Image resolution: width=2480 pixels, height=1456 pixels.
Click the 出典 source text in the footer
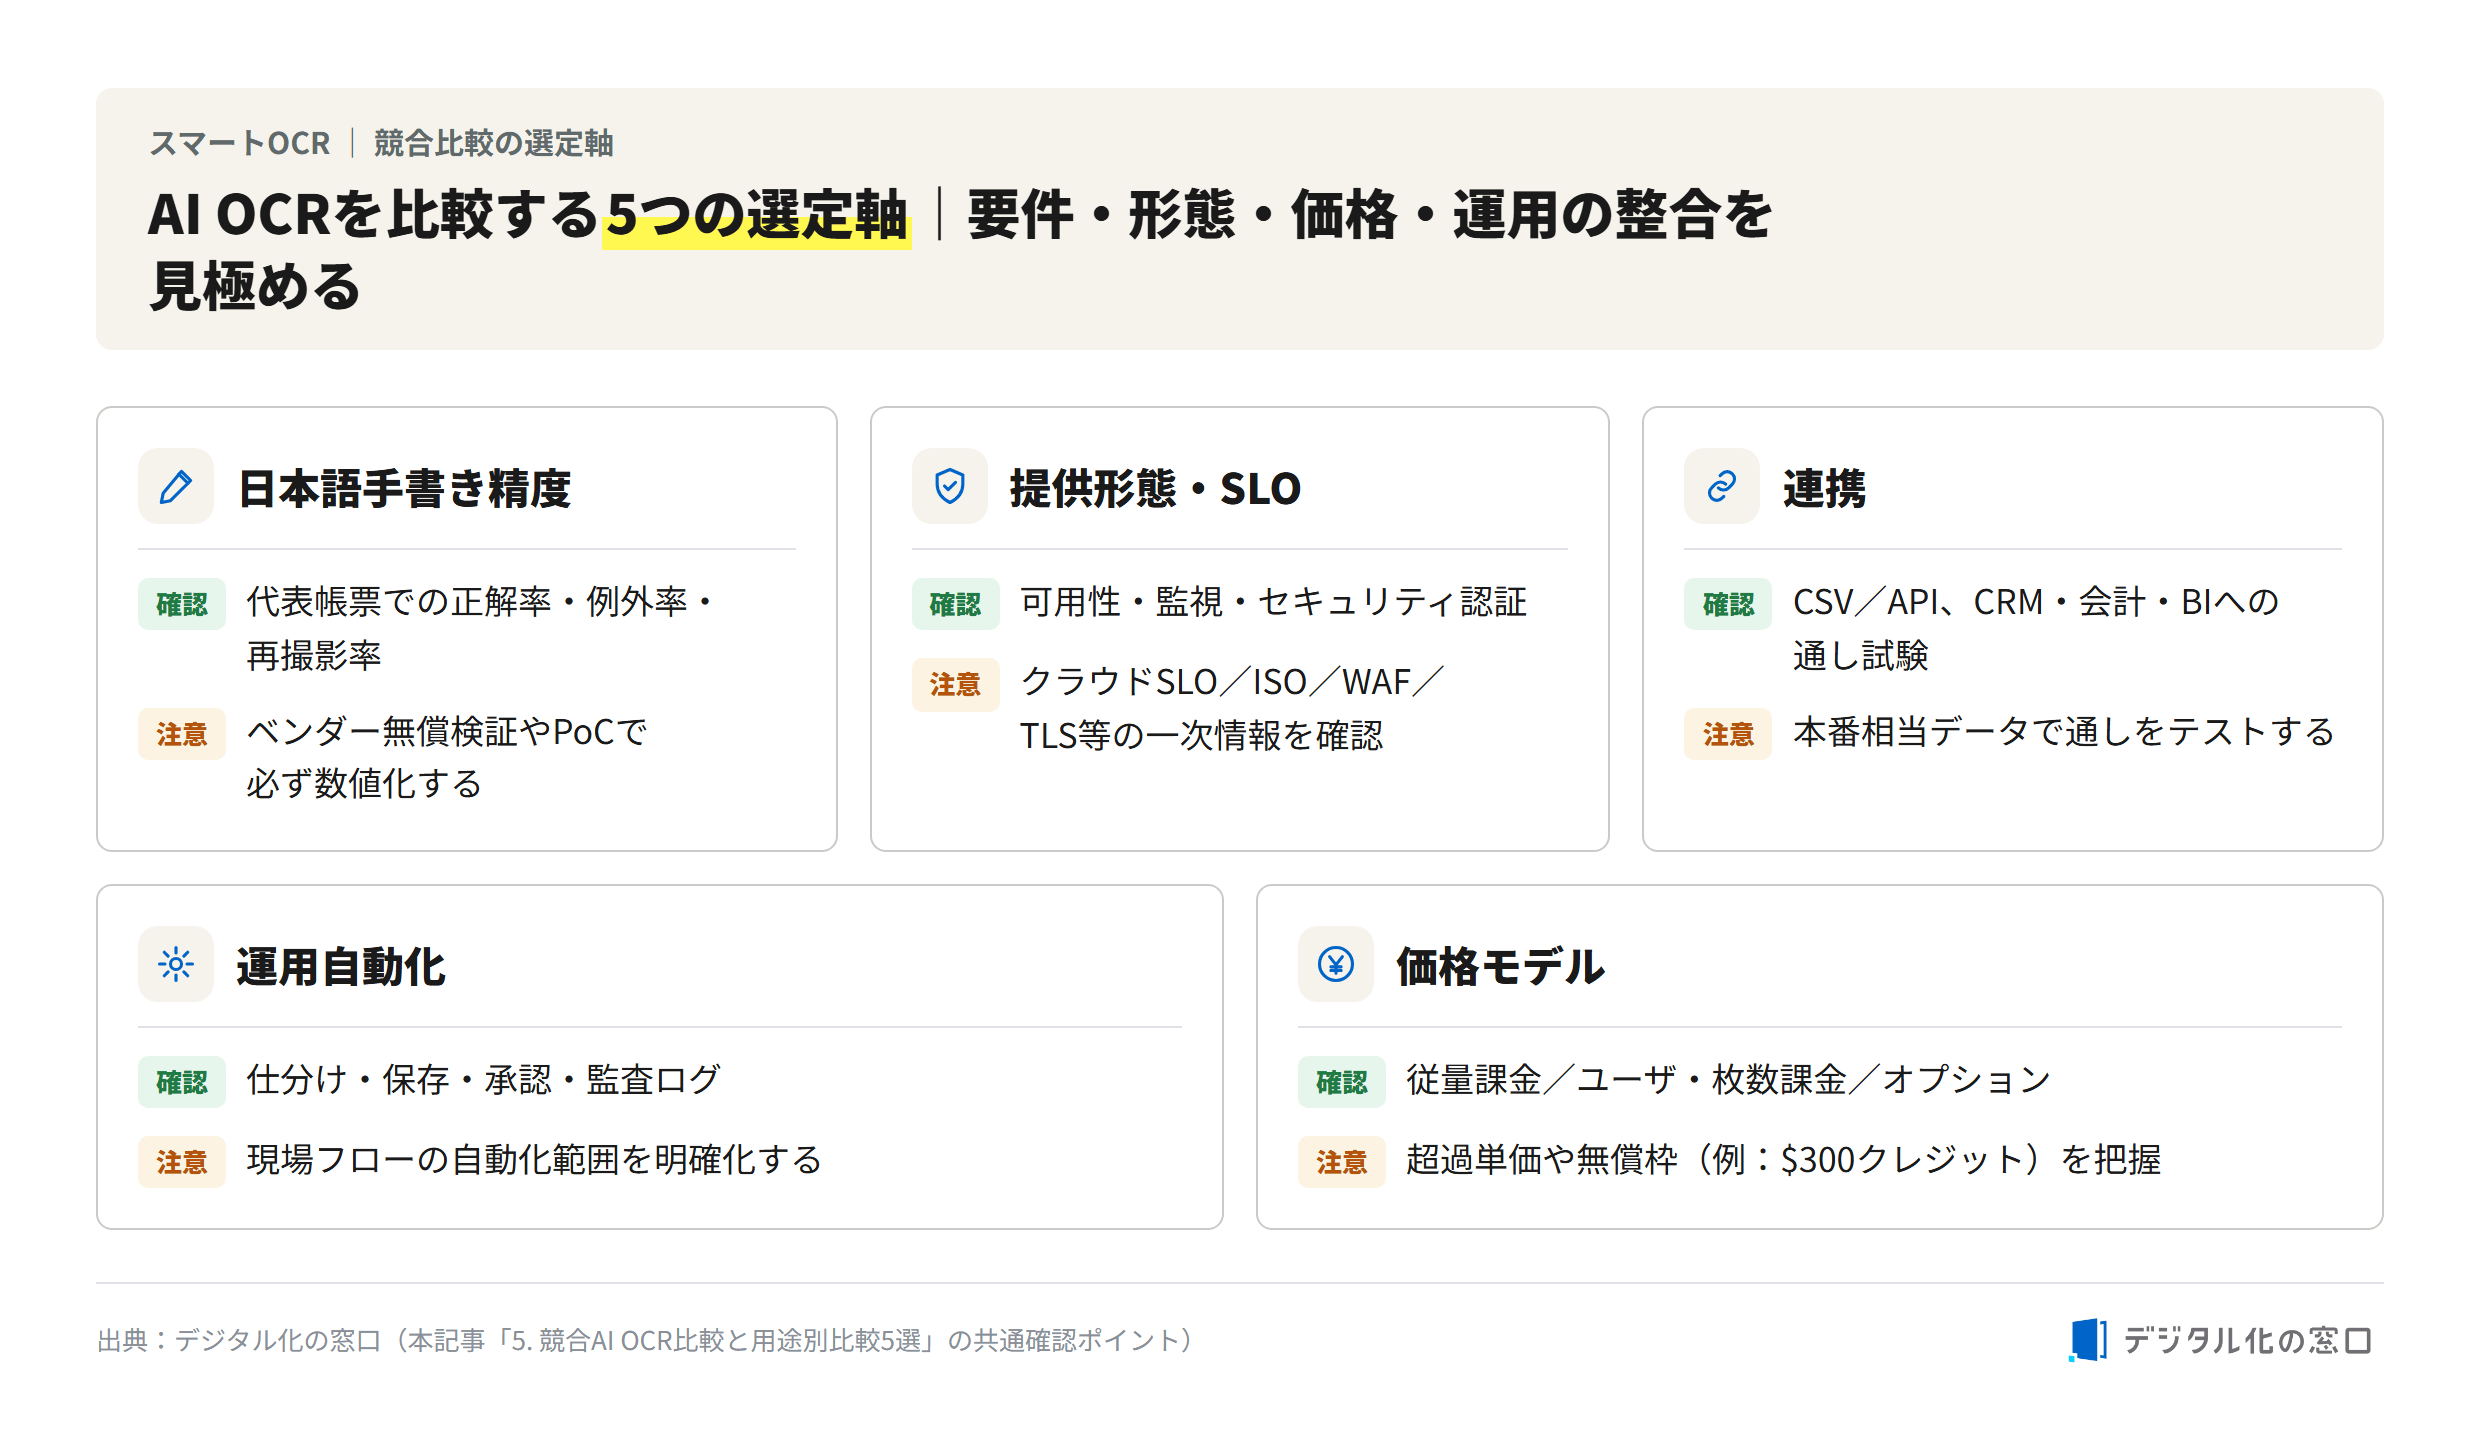647,1340
